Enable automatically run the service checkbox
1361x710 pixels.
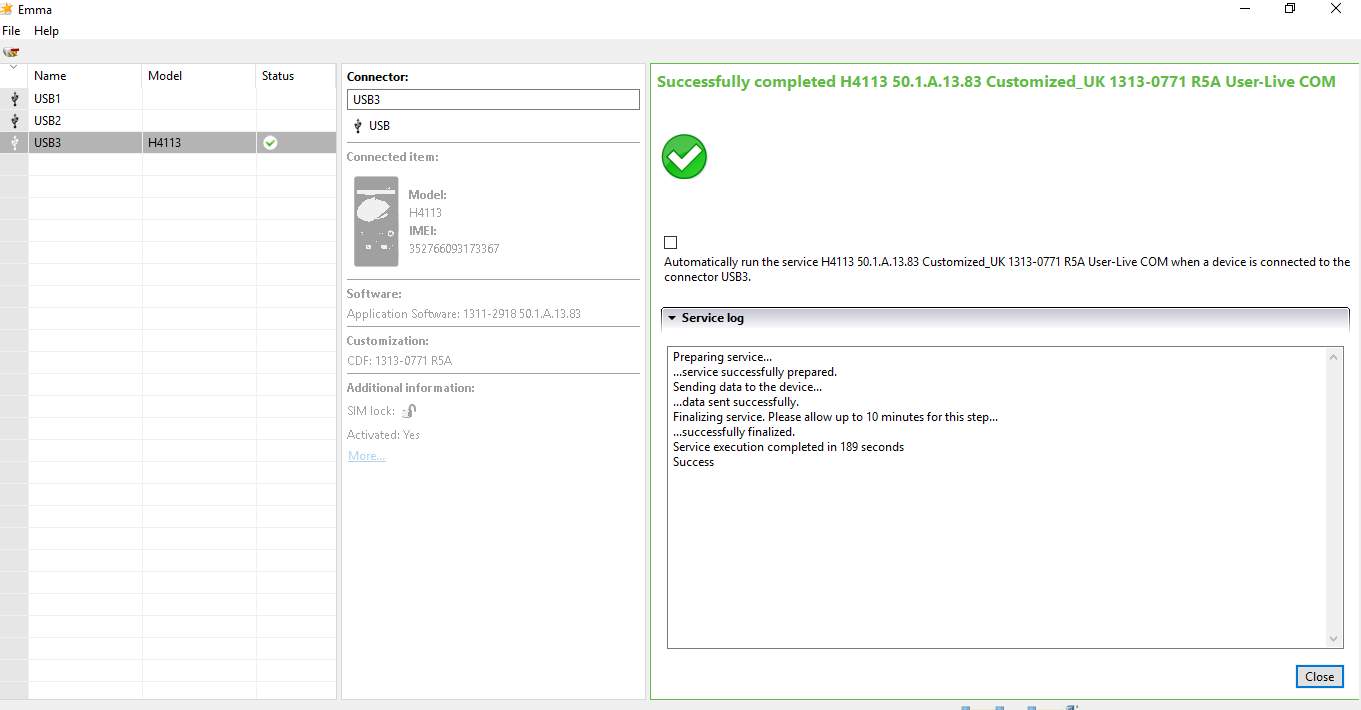point(670,243)
